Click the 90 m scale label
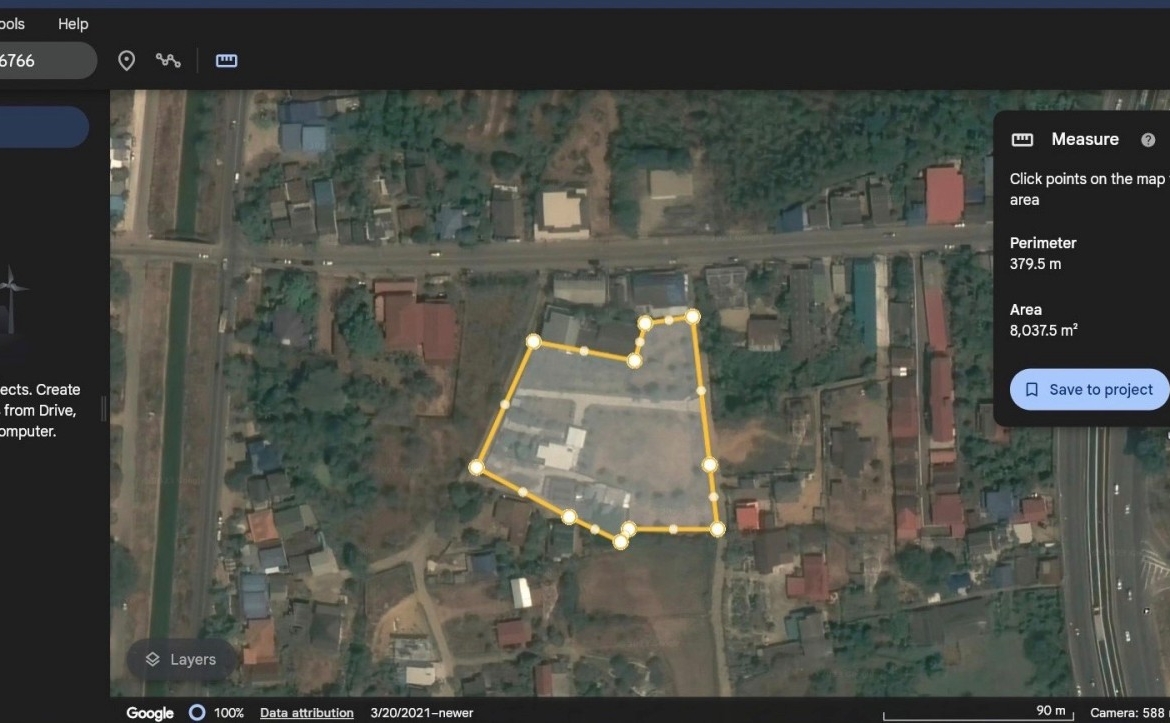This screenshot has width=1170, height=723. 1051,710
